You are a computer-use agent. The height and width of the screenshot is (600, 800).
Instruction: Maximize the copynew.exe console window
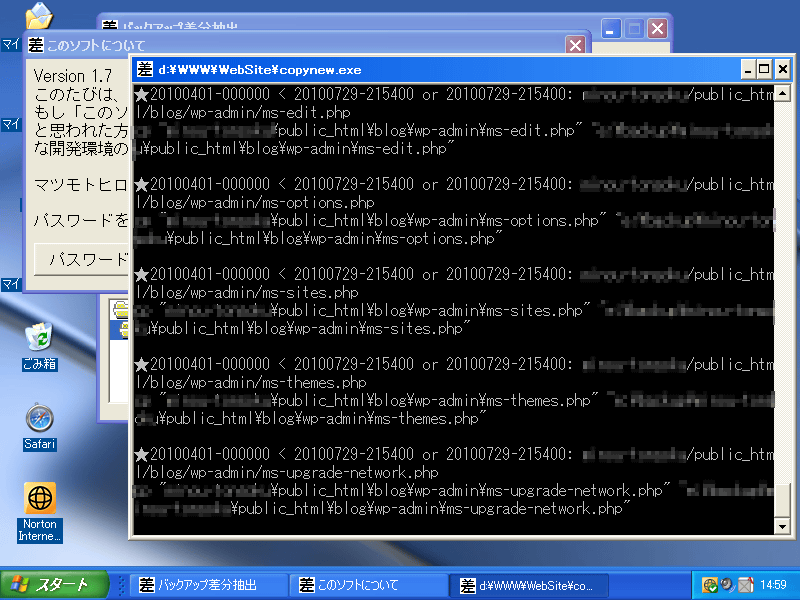[764, 69]
